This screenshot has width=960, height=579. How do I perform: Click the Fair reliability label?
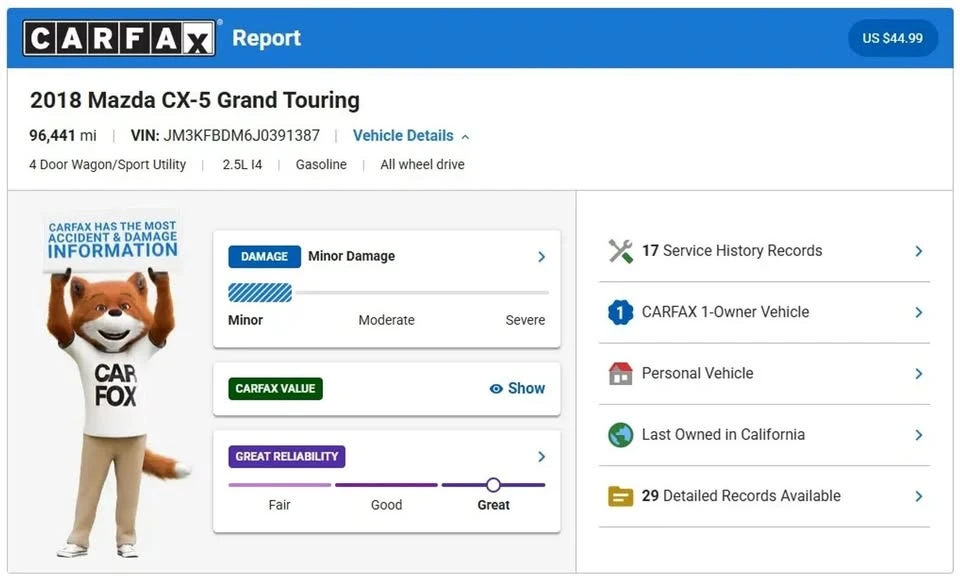coord(279,505)
